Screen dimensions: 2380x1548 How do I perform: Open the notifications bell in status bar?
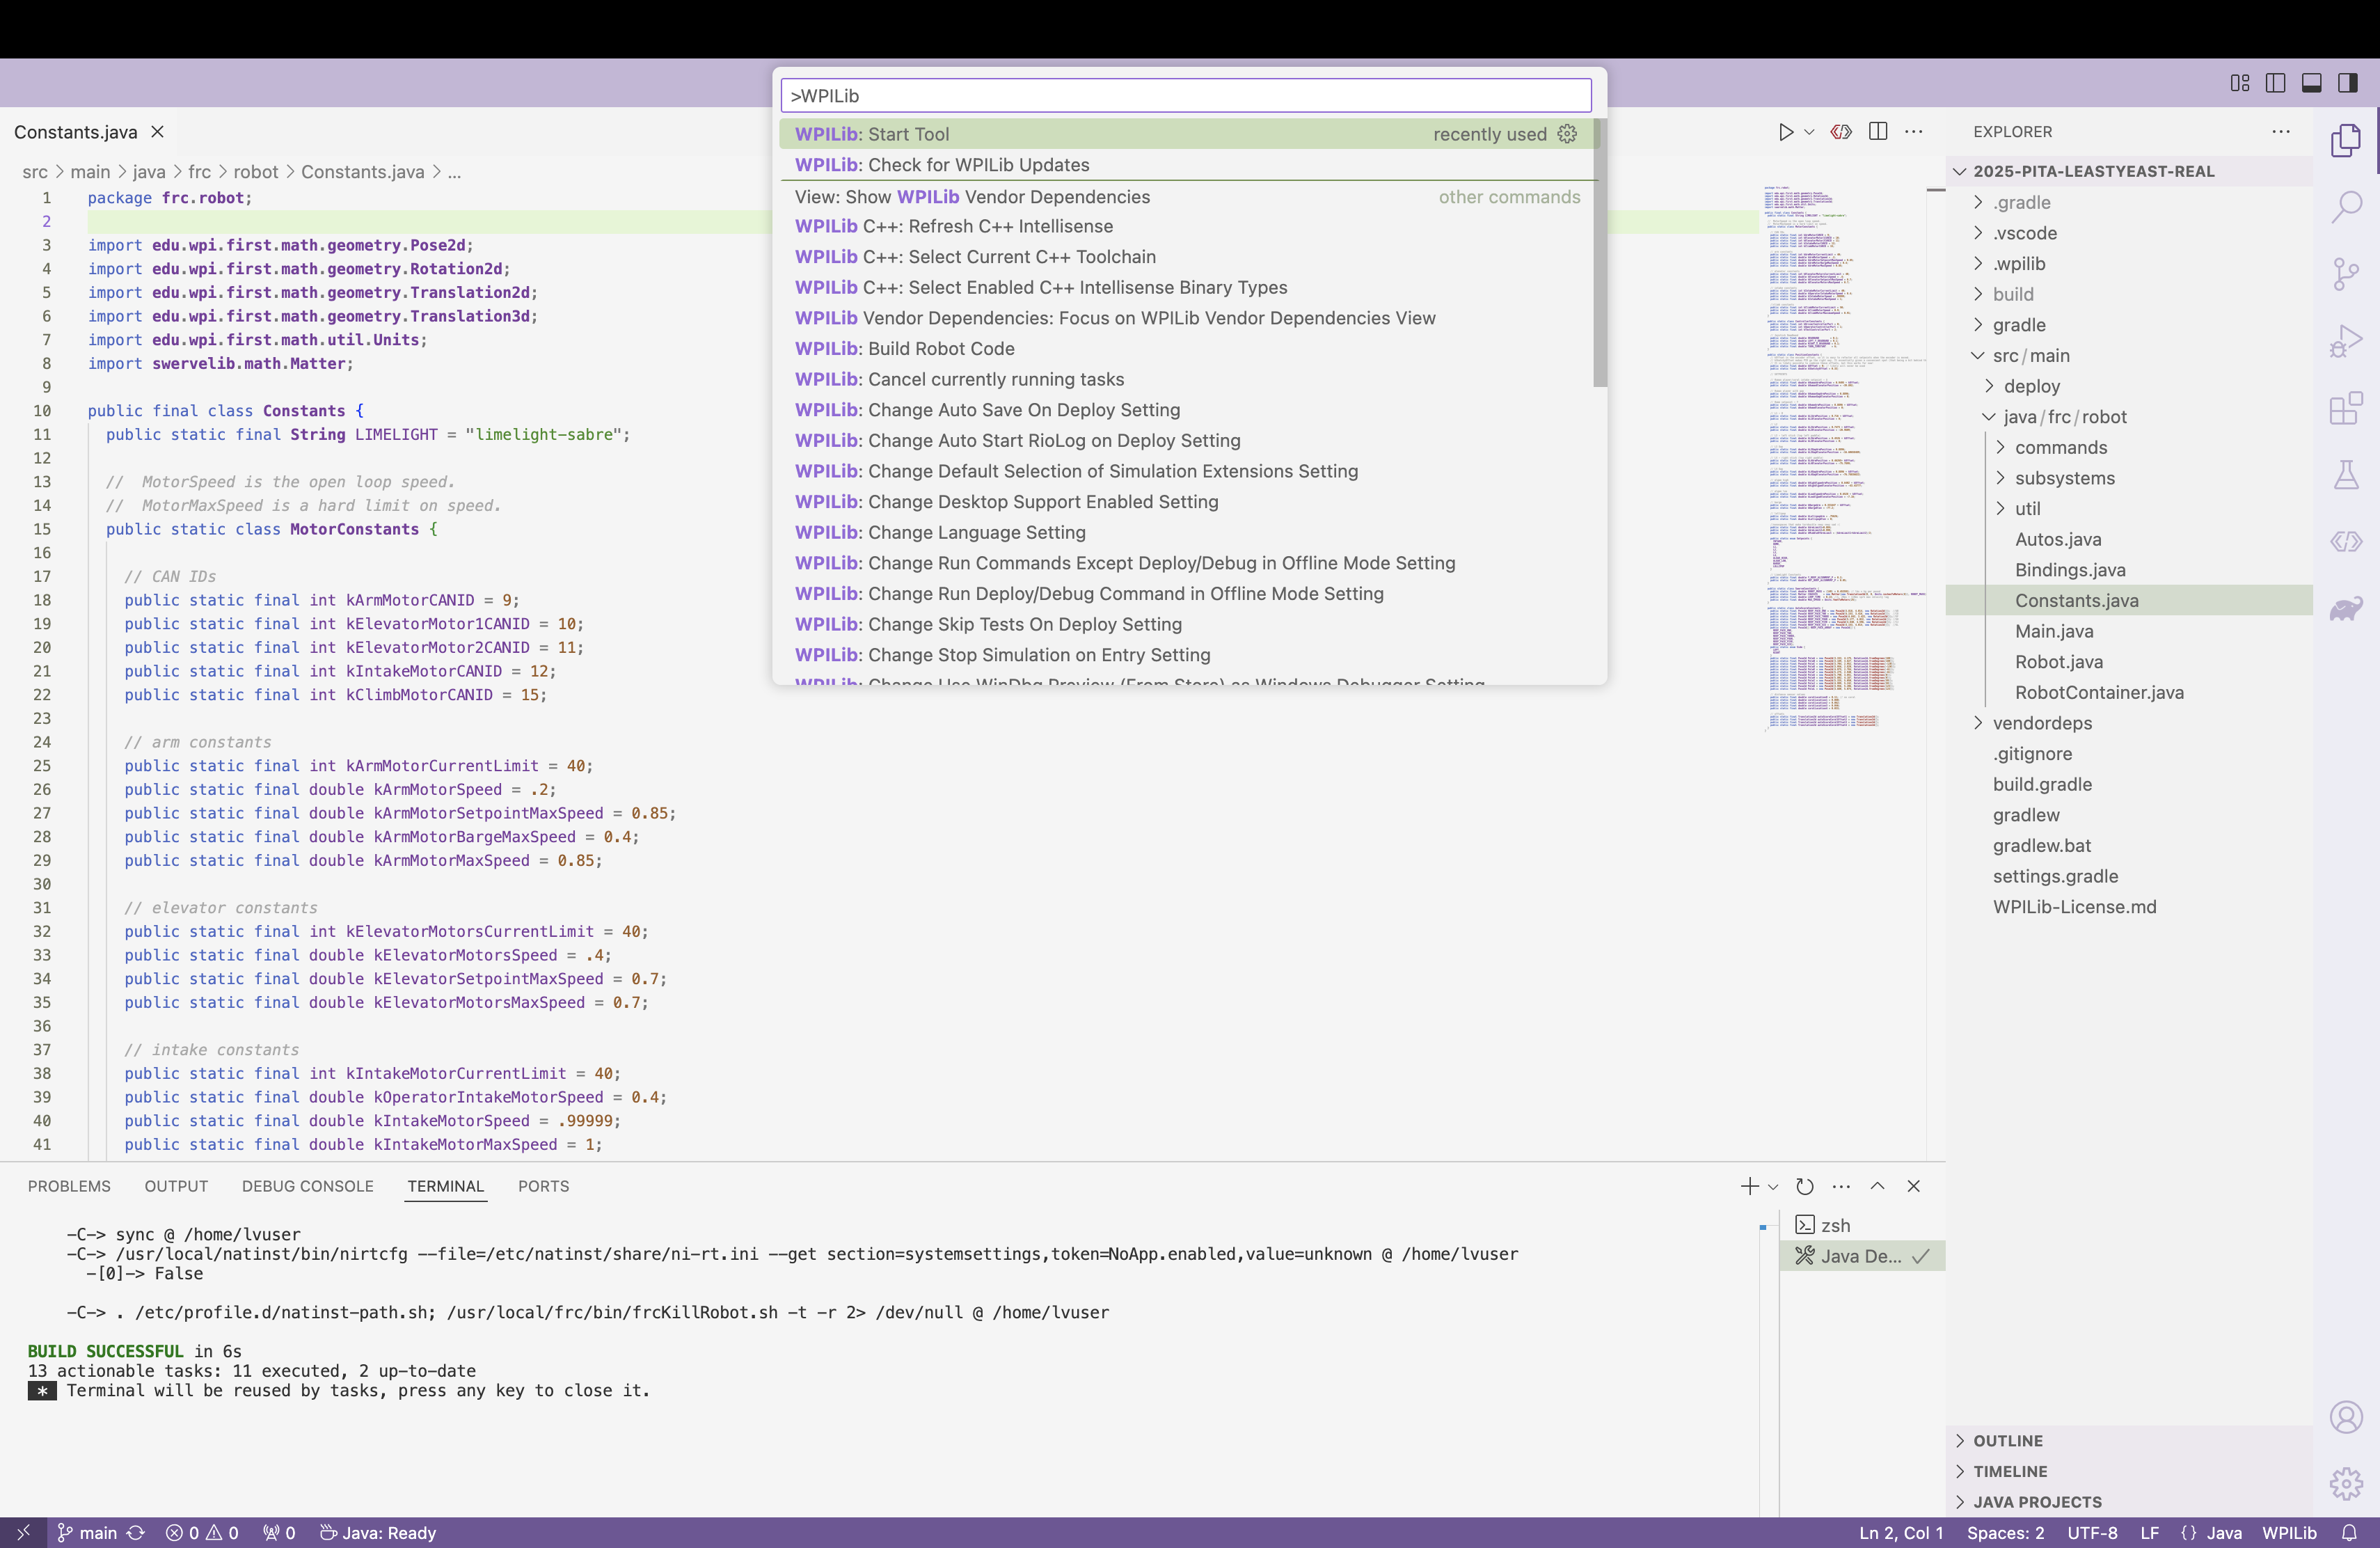tap(2349, 1533)
